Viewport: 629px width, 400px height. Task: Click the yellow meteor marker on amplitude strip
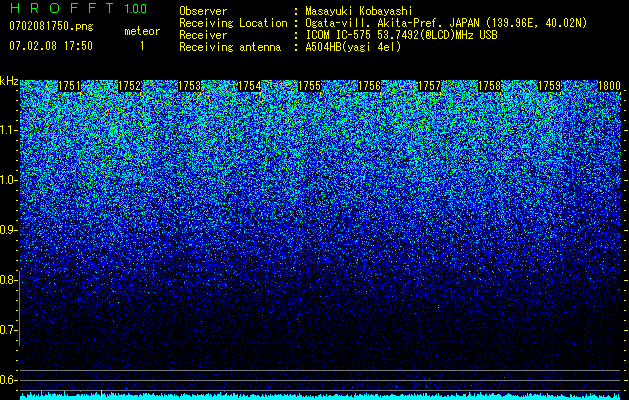click(x=101, y=395)
